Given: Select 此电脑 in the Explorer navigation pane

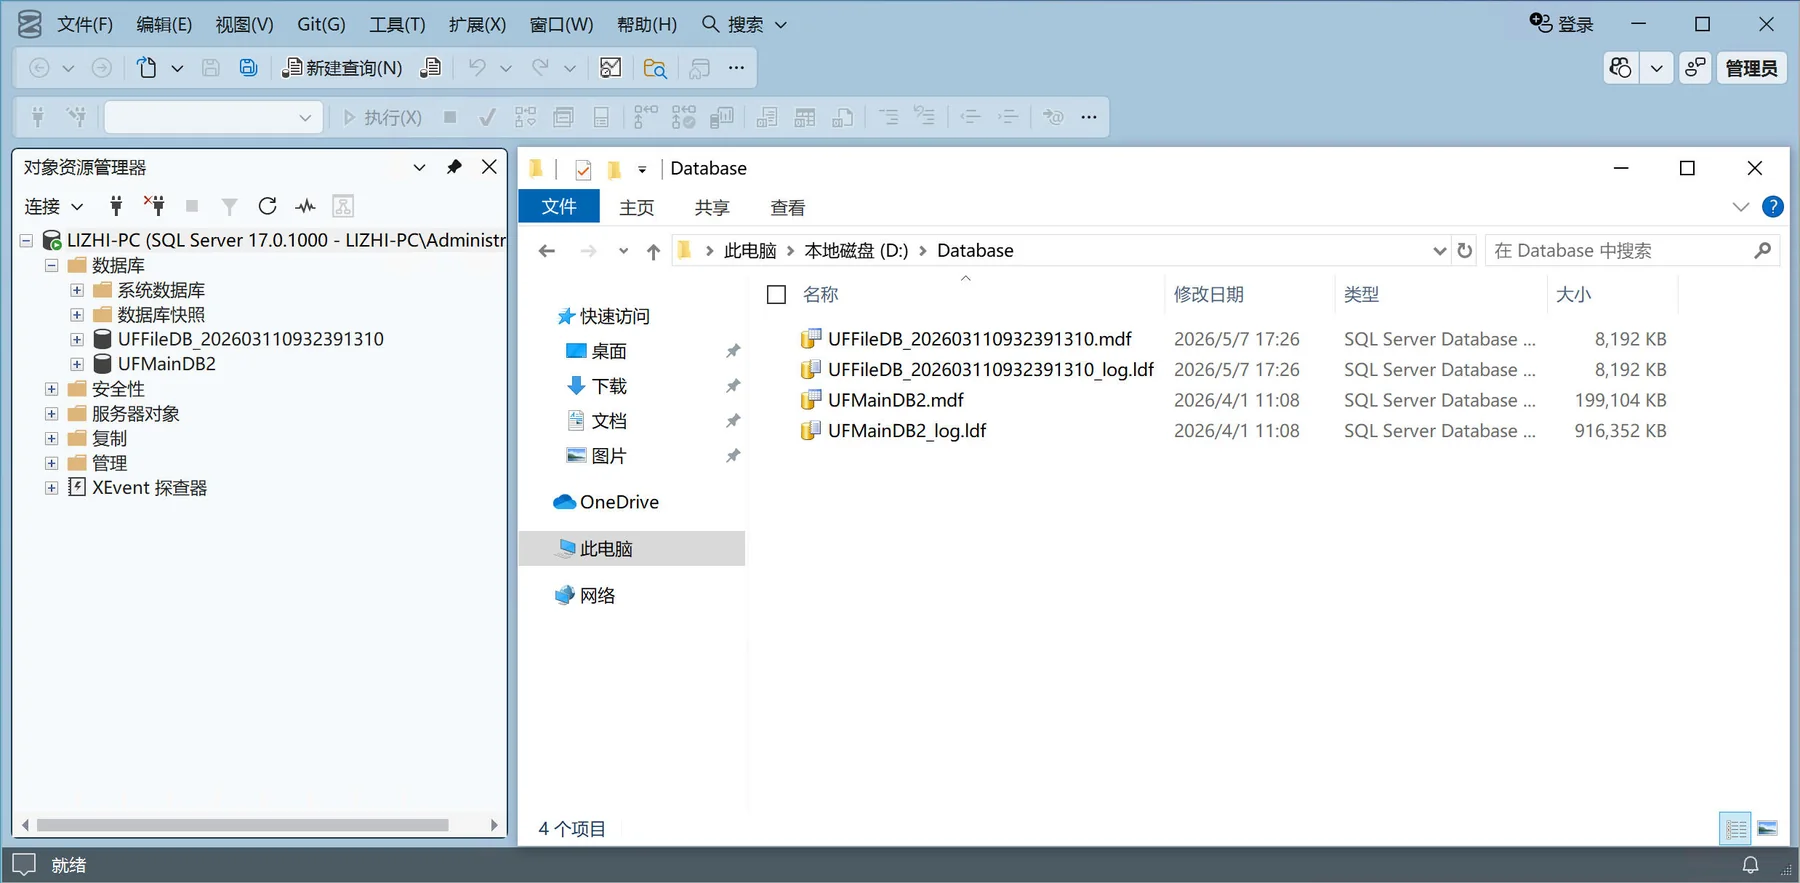Looking at the screenshot, I should 632,549.
